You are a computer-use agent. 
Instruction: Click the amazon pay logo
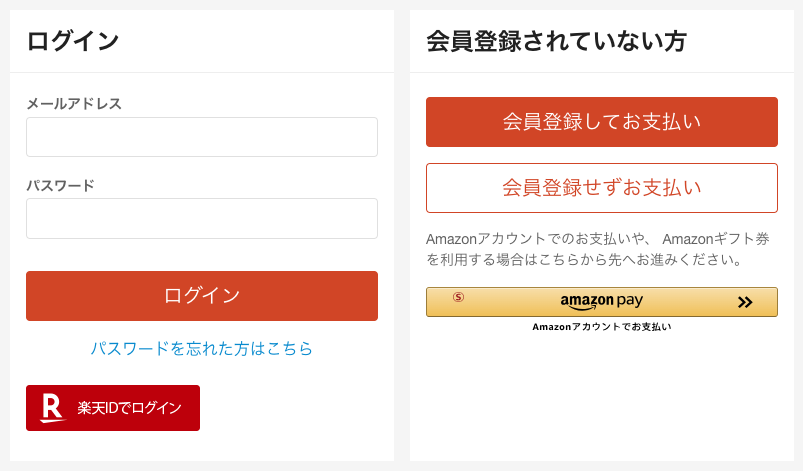coord(601,301)
